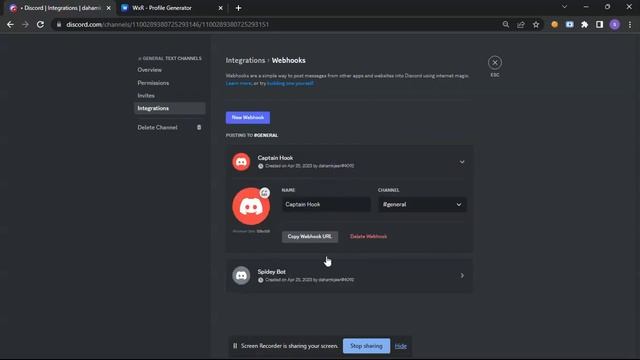Open the Chrome three-dot menu
The width and height of the screenshot is (640, 360).
click(630, 24)
